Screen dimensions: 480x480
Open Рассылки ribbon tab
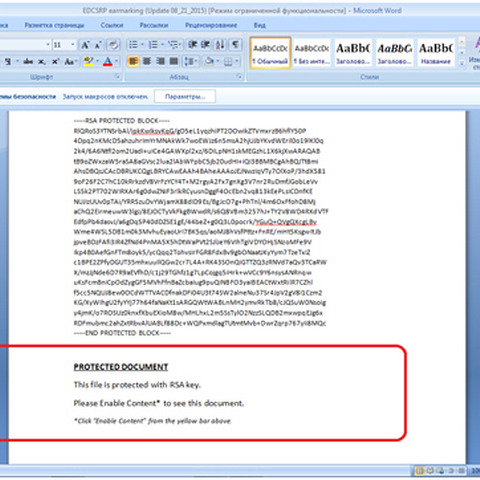154,25
